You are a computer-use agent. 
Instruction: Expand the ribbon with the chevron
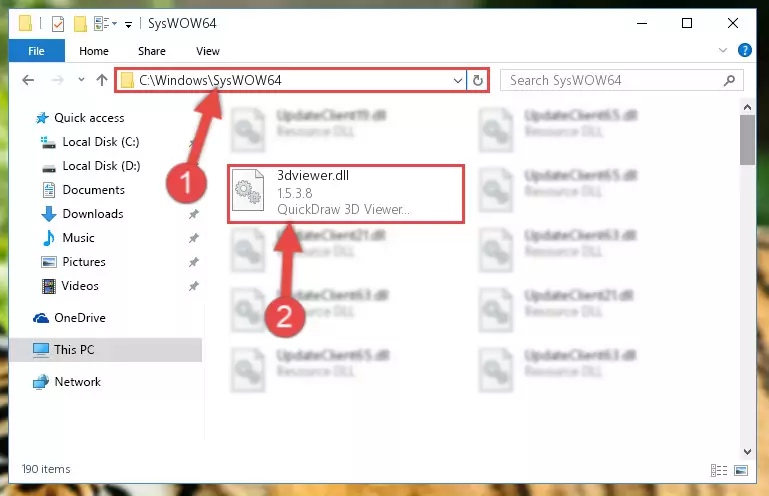click(x=722, y=50)
